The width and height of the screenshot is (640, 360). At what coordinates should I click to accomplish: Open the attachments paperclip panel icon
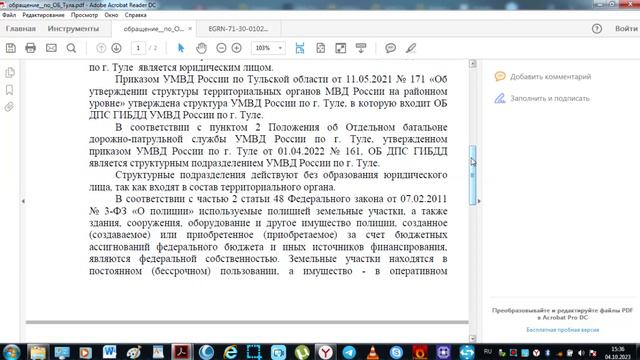(x=9, y=107)
